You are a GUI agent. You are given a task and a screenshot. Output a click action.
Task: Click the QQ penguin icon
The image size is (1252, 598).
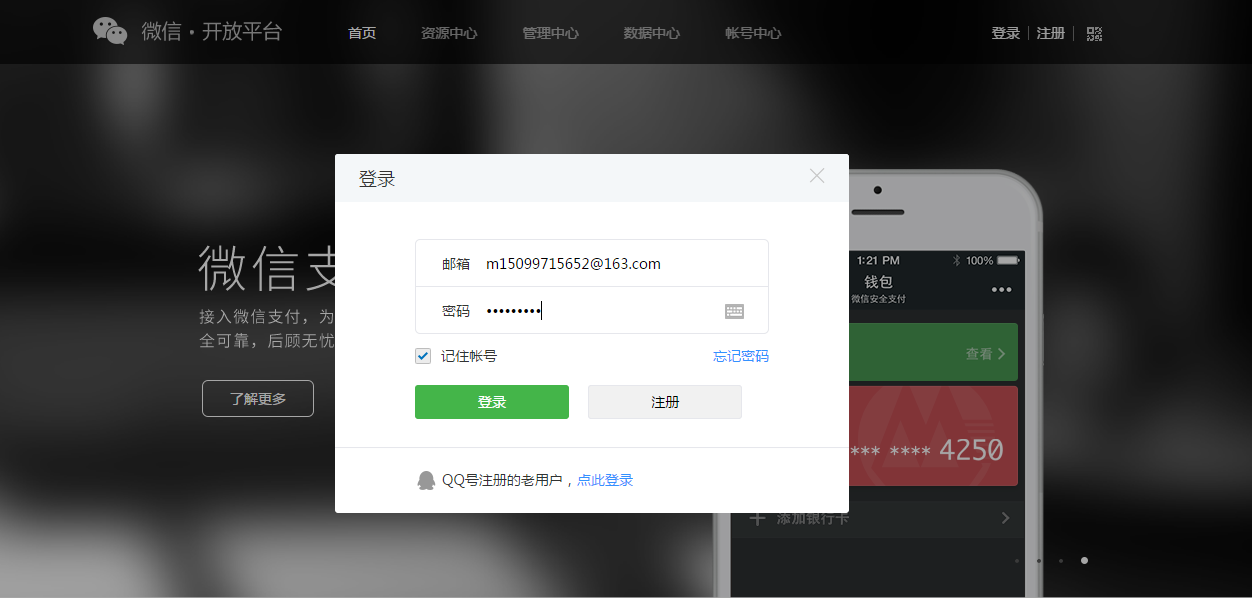(x=426, y=480)
